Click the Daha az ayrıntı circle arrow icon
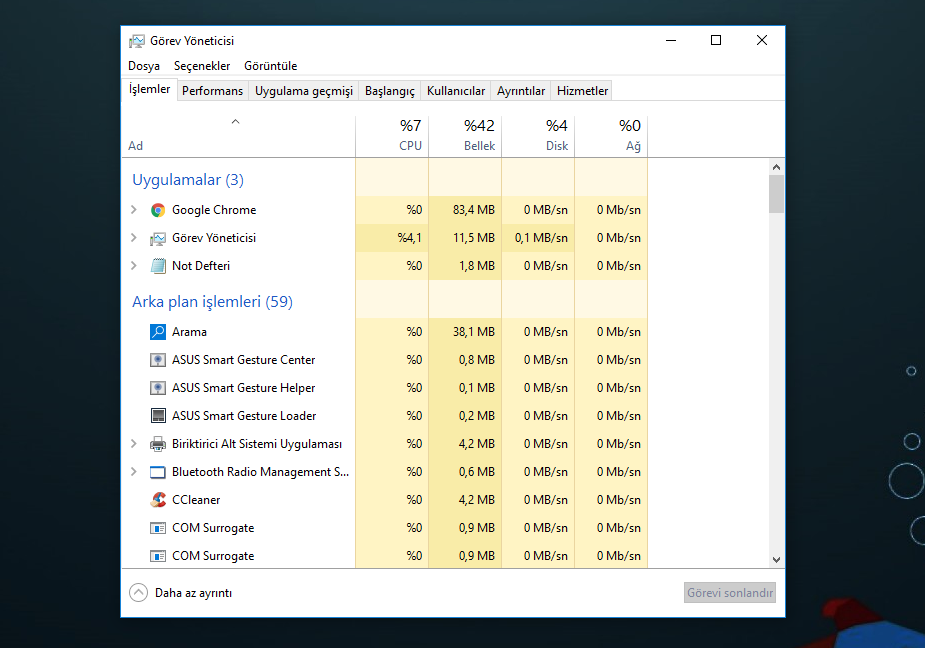The width and height of the screenshot is (925, 648). pos(138,593)
